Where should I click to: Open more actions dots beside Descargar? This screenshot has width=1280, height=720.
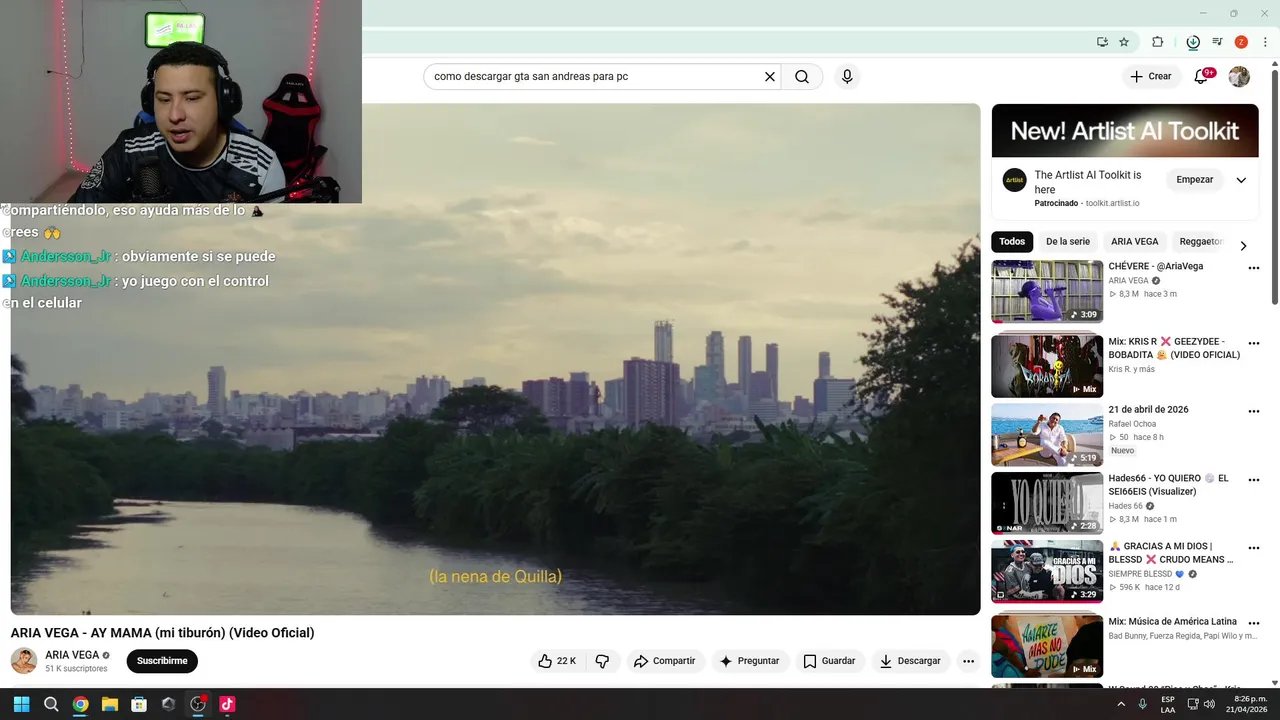pos(968,661)
